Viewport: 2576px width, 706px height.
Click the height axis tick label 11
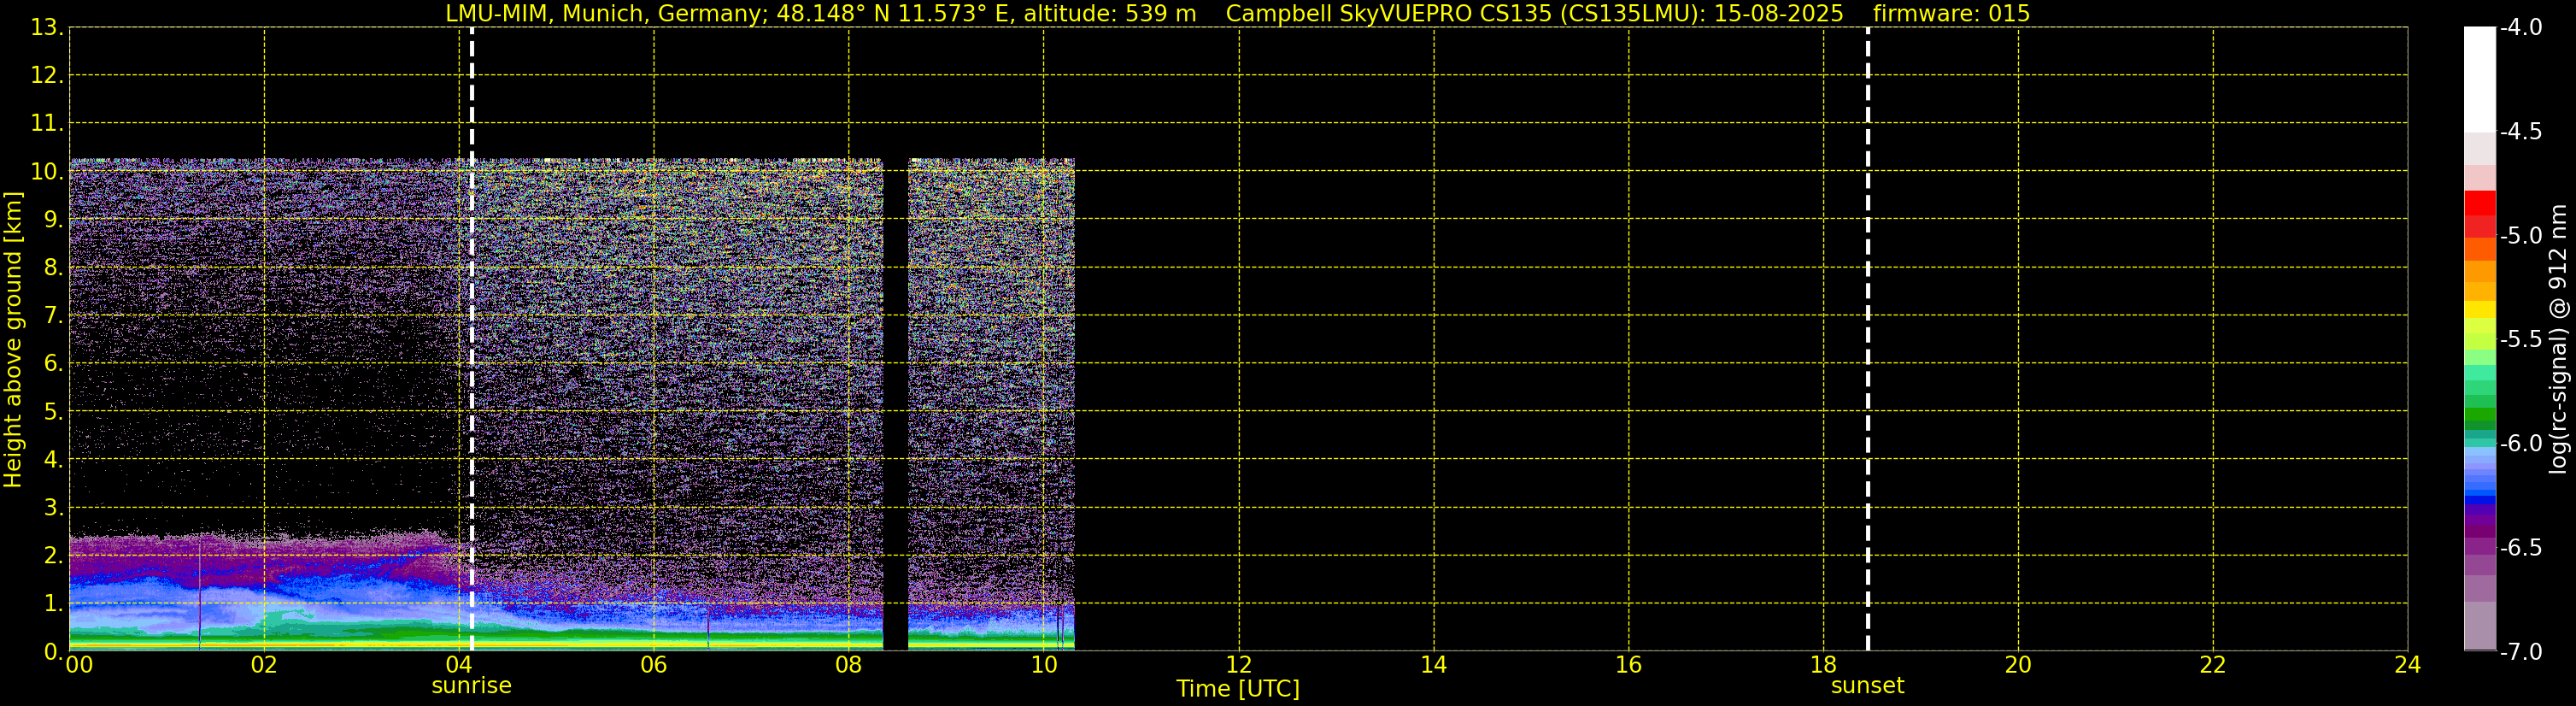point(46,124)
